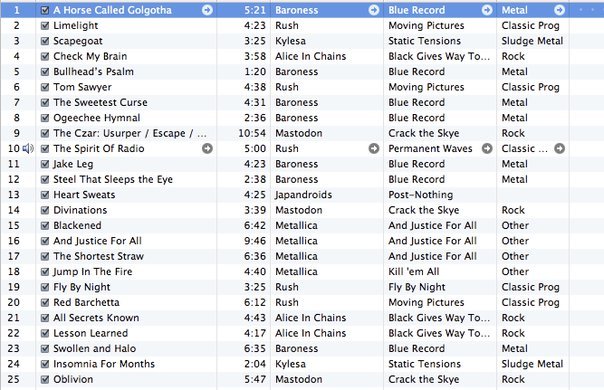Select track number 13

coord(13,195)
